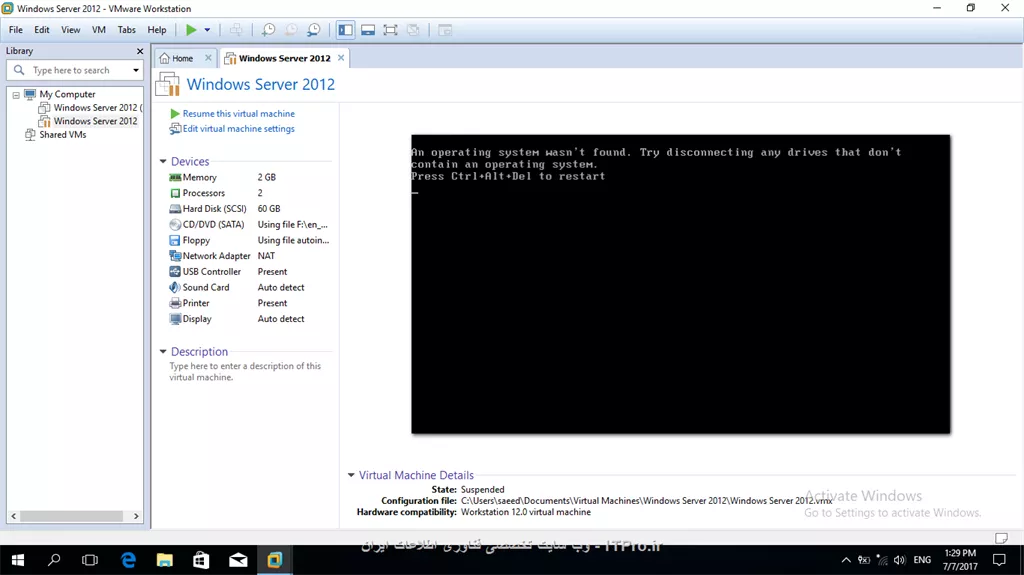Collapse the My Computer tree node
The height and width of the screenshot is (575, 1024).
tap(16, 95)
